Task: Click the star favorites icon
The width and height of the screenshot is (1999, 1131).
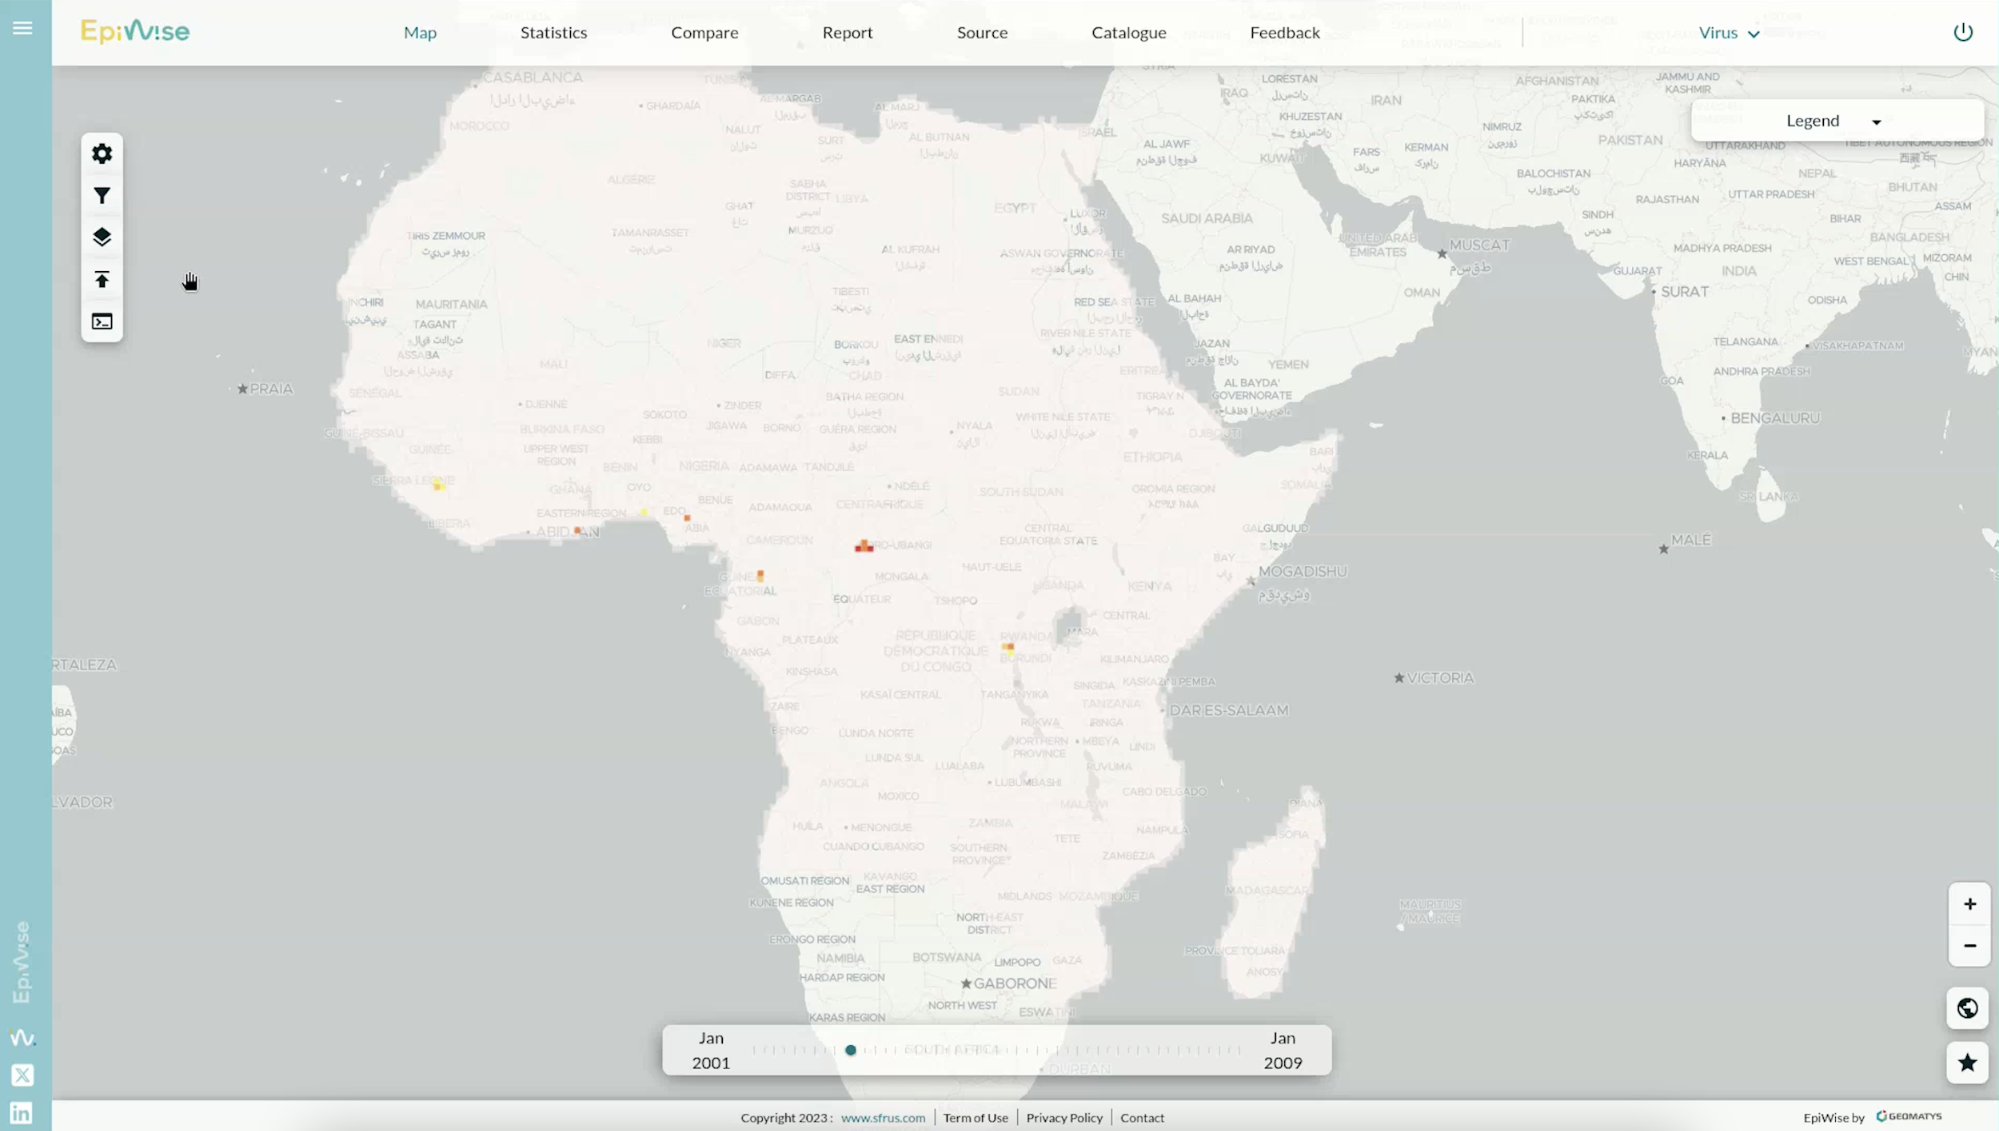Action: coord(1967,1062)
